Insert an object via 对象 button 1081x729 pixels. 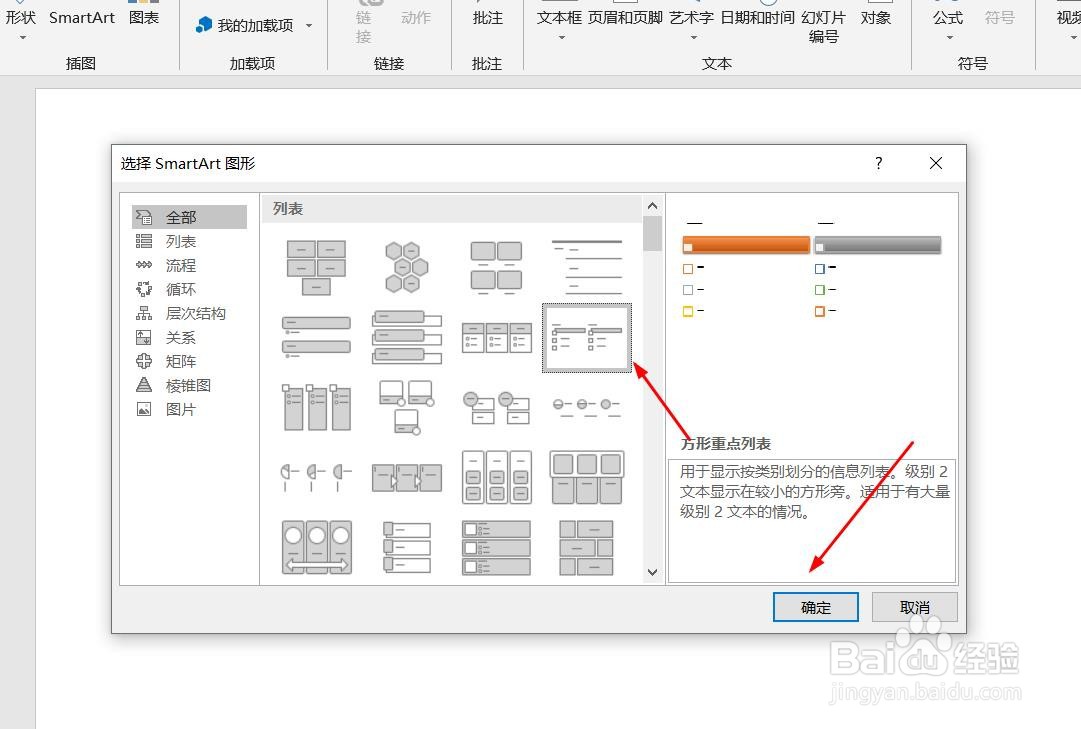pos(876,18)
